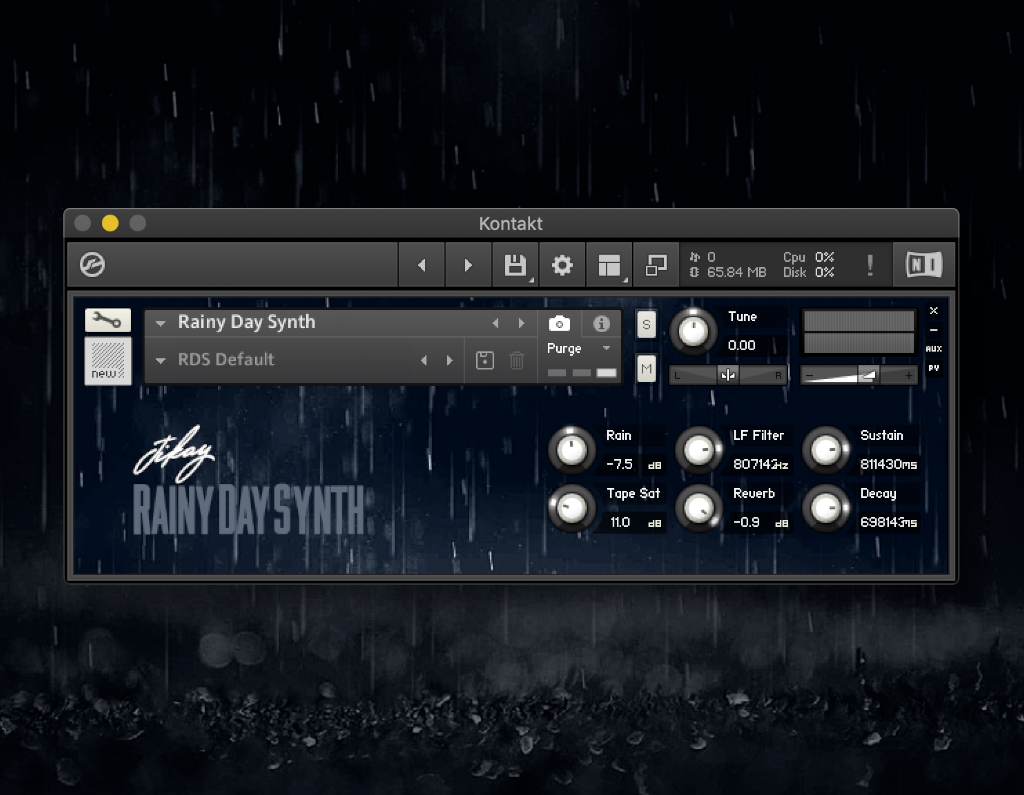The width and height of the screenshot is (1024, 795).
Task: Click the instrument volume slider handle
Action: [x=868, y=375]
